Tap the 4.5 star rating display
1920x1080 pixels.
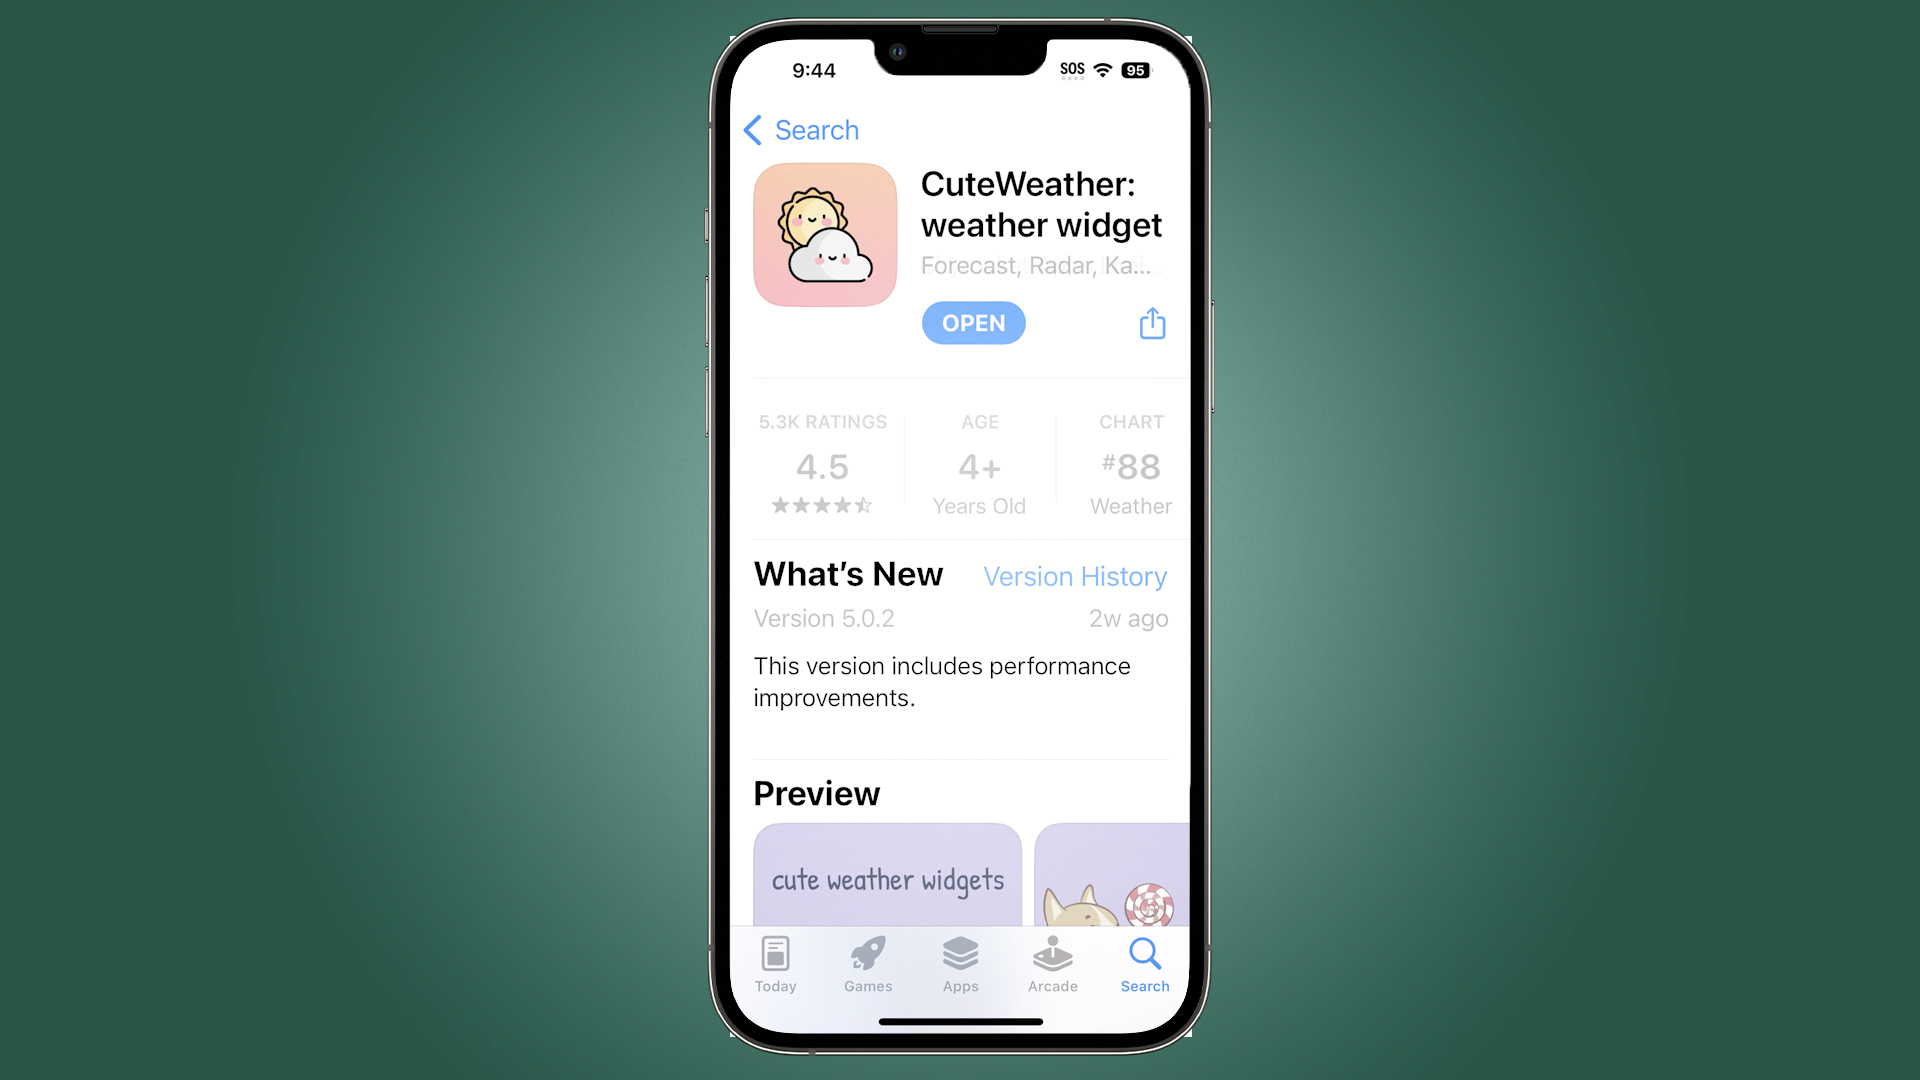pos(820,464)
